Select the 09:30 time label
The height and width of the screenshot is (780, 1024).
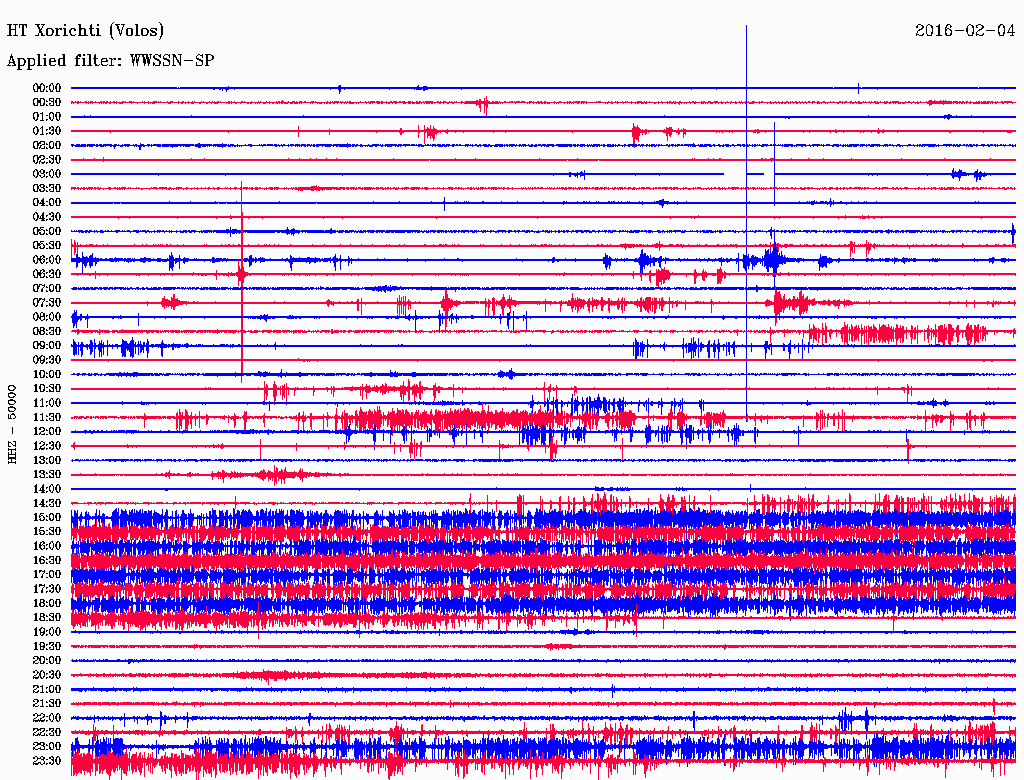point(47,360)
